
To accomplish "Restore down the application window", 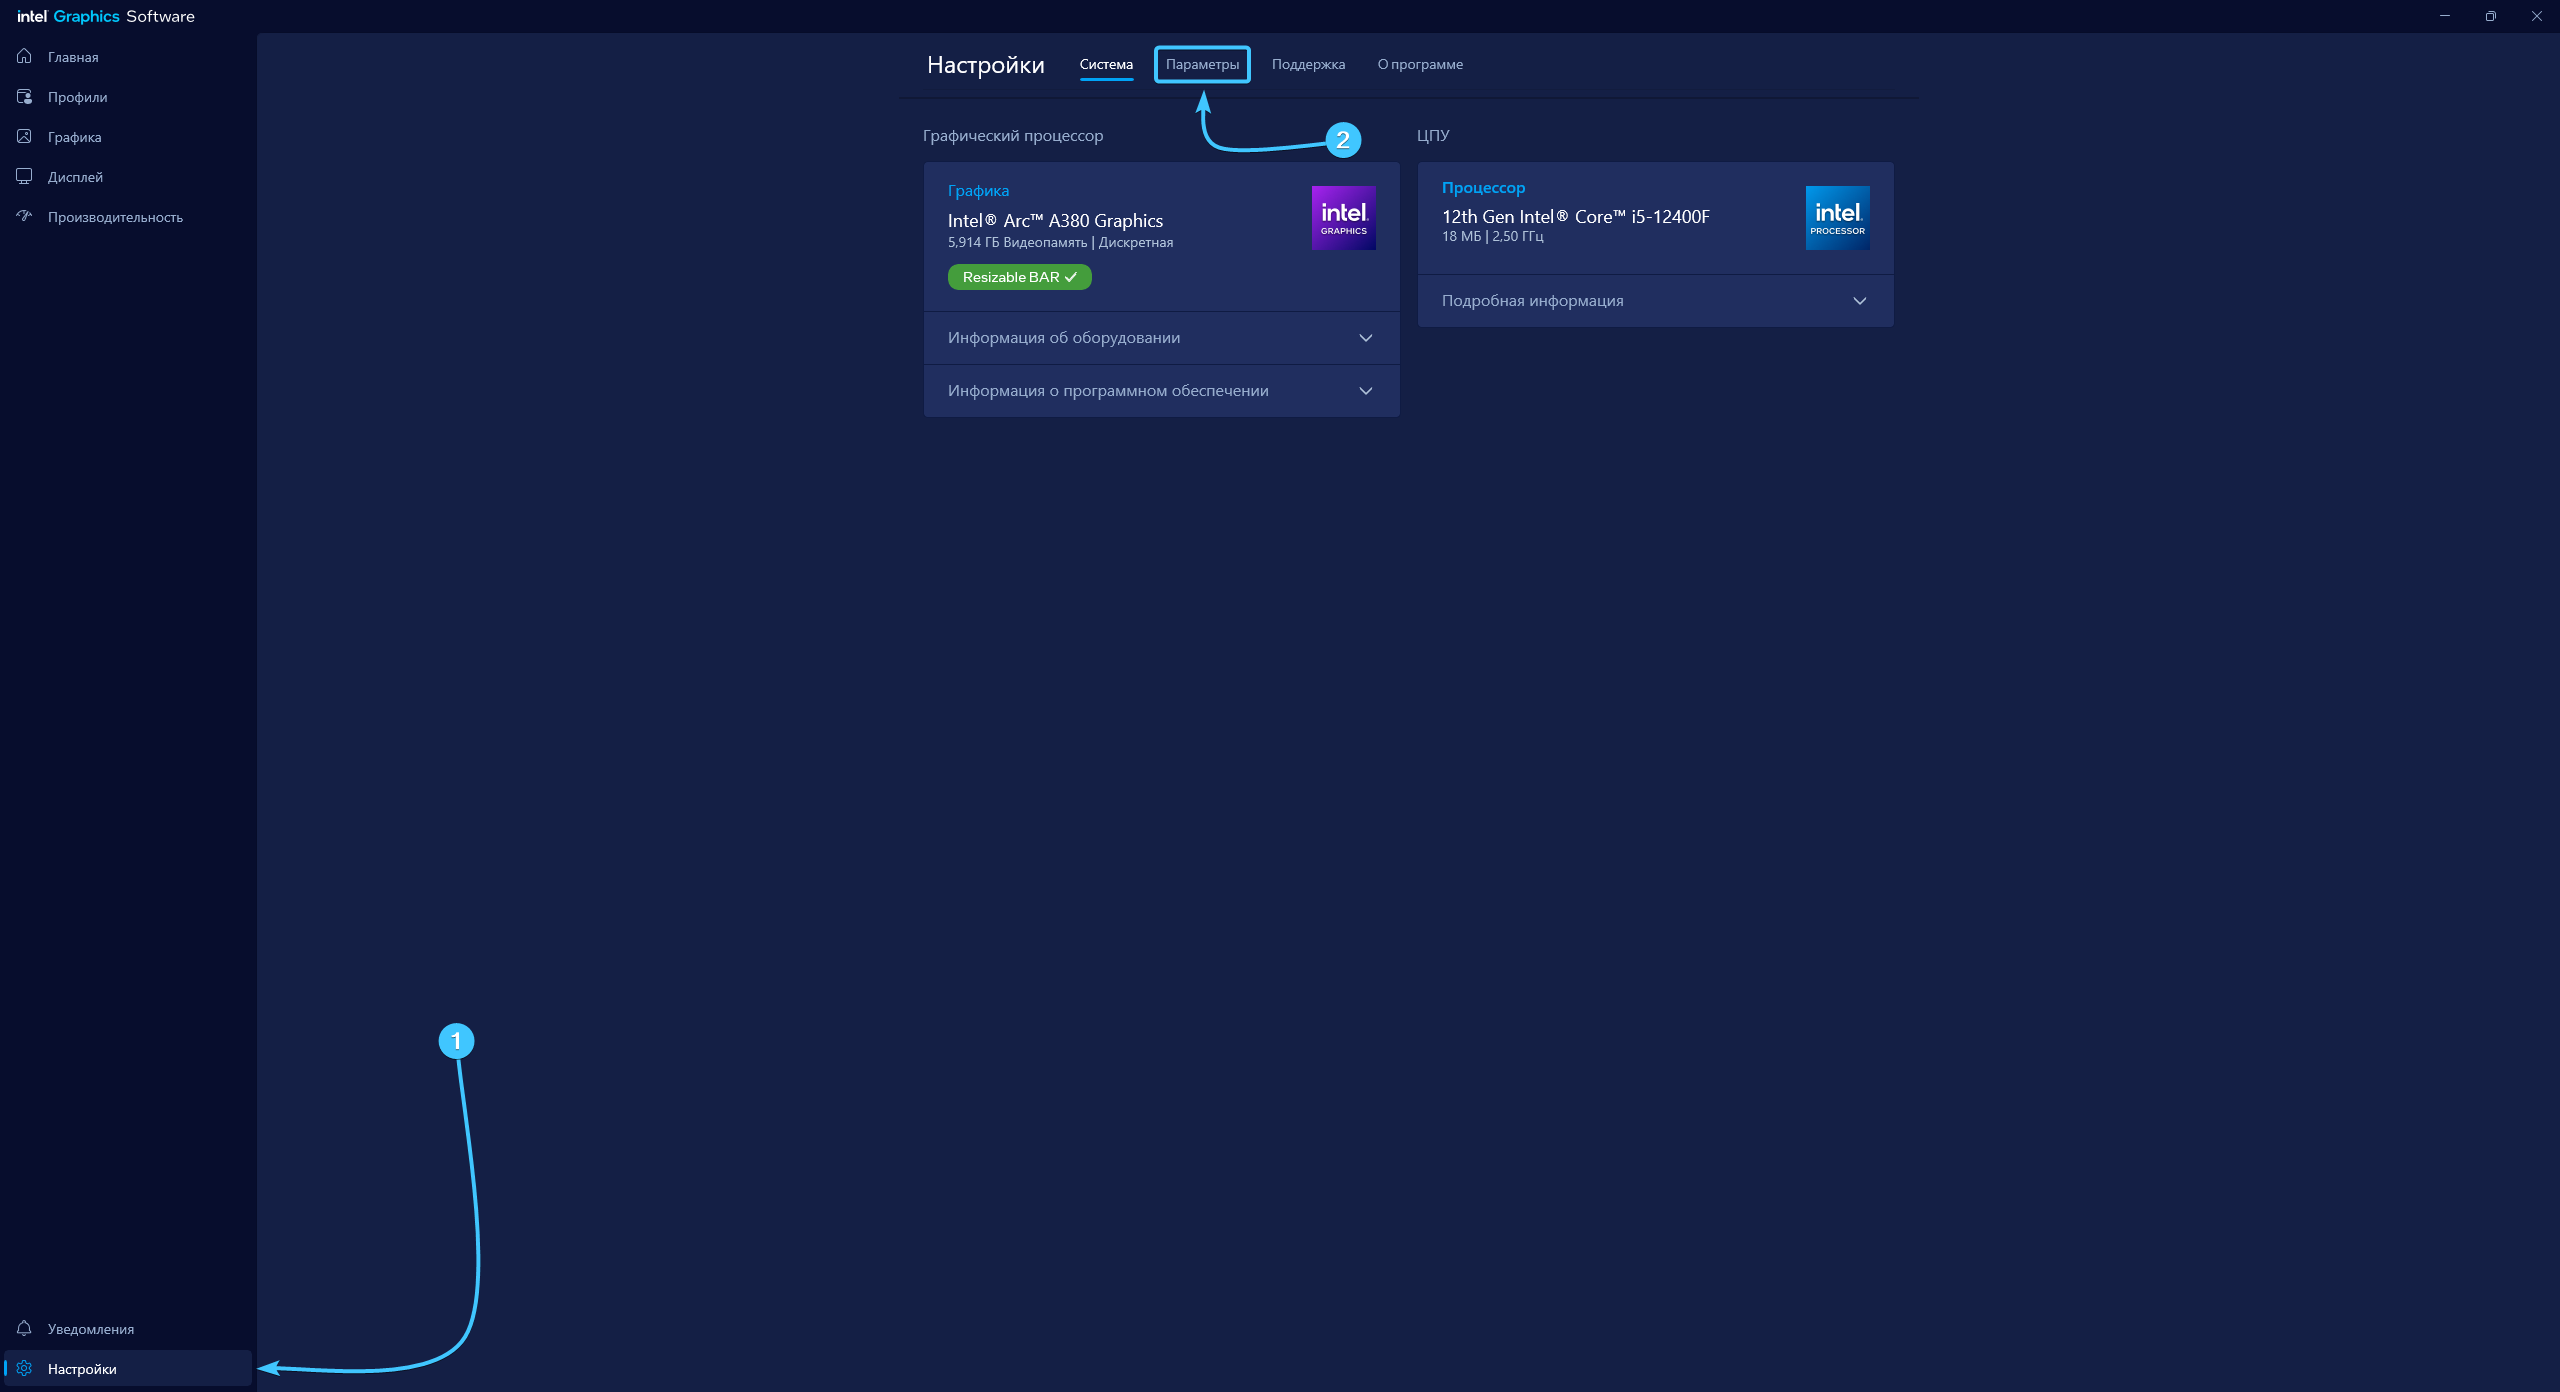I will point(2490,16).
